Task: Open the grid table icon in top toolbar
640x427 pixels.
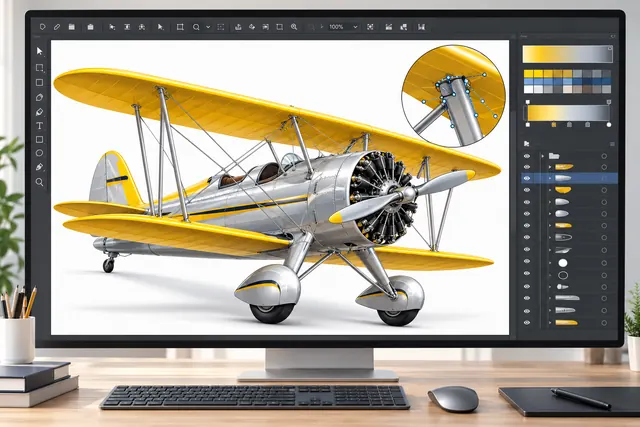Action: coord(72,27)
